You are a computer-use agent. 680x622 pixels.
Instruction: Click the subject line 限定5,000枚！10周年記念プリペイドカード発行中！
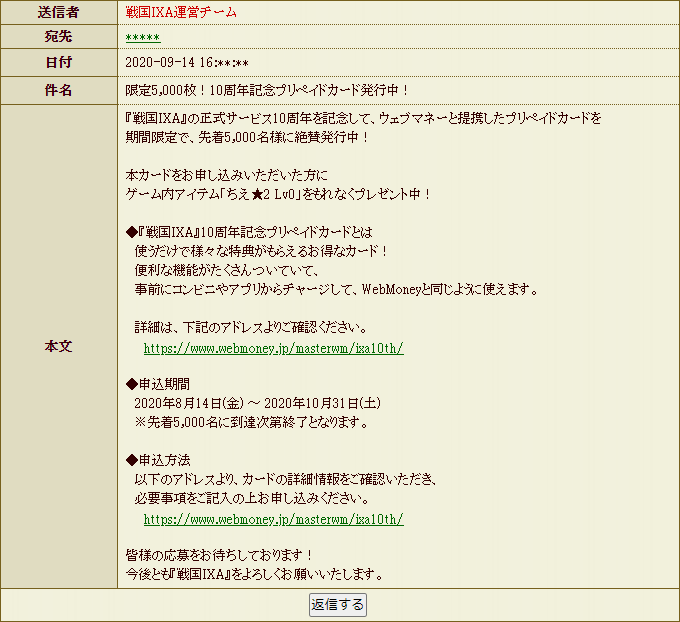click(267, 90)
